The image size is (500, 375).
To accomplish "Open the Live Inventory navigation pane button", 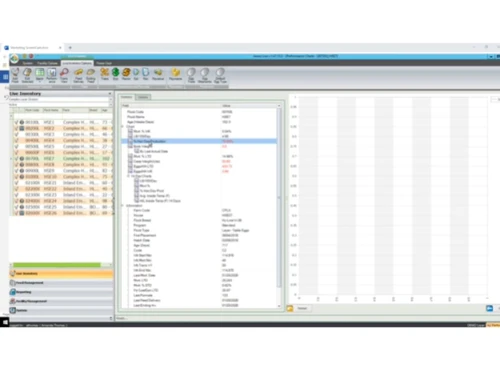I will [61, 274].
